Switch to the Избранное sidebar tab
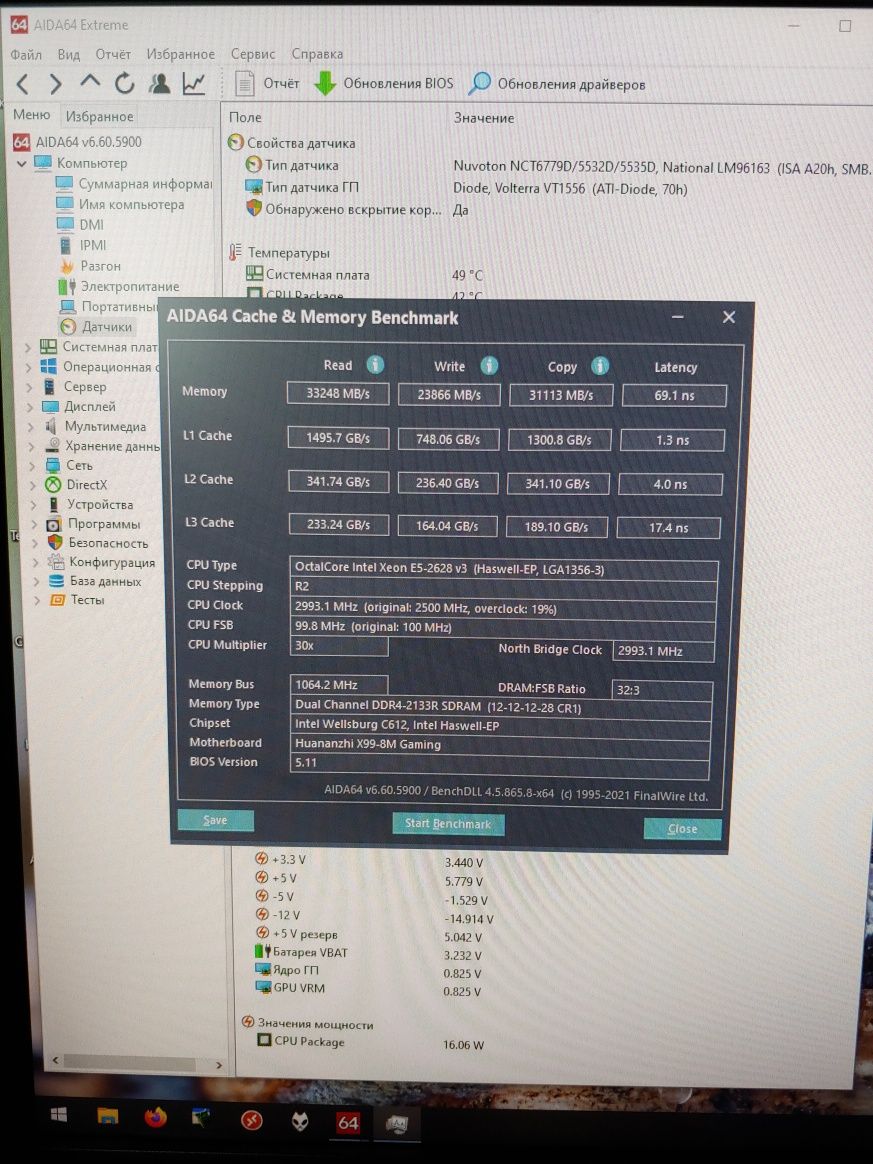This screenshot has width=873, height=1164. [99, 117]
